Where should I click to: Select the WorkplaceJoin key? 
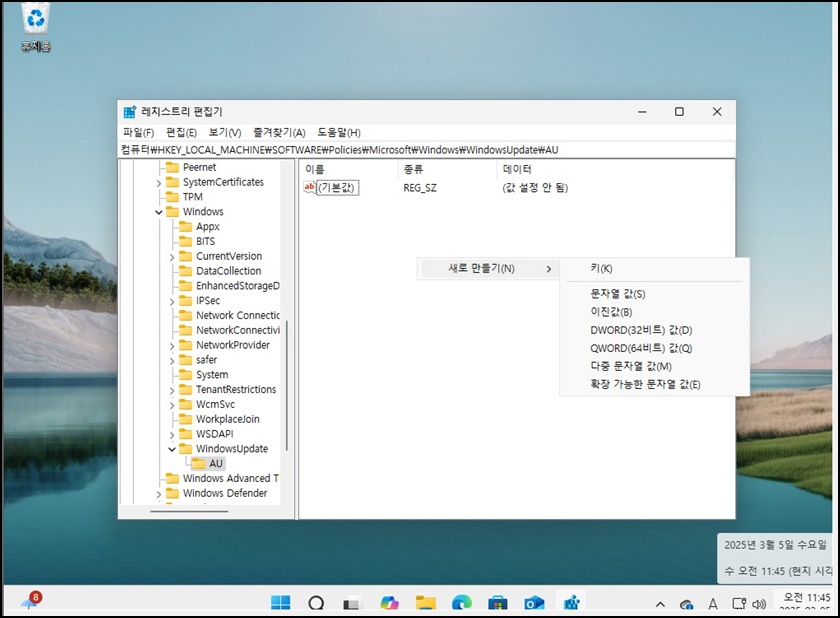(x=227, y=419)
